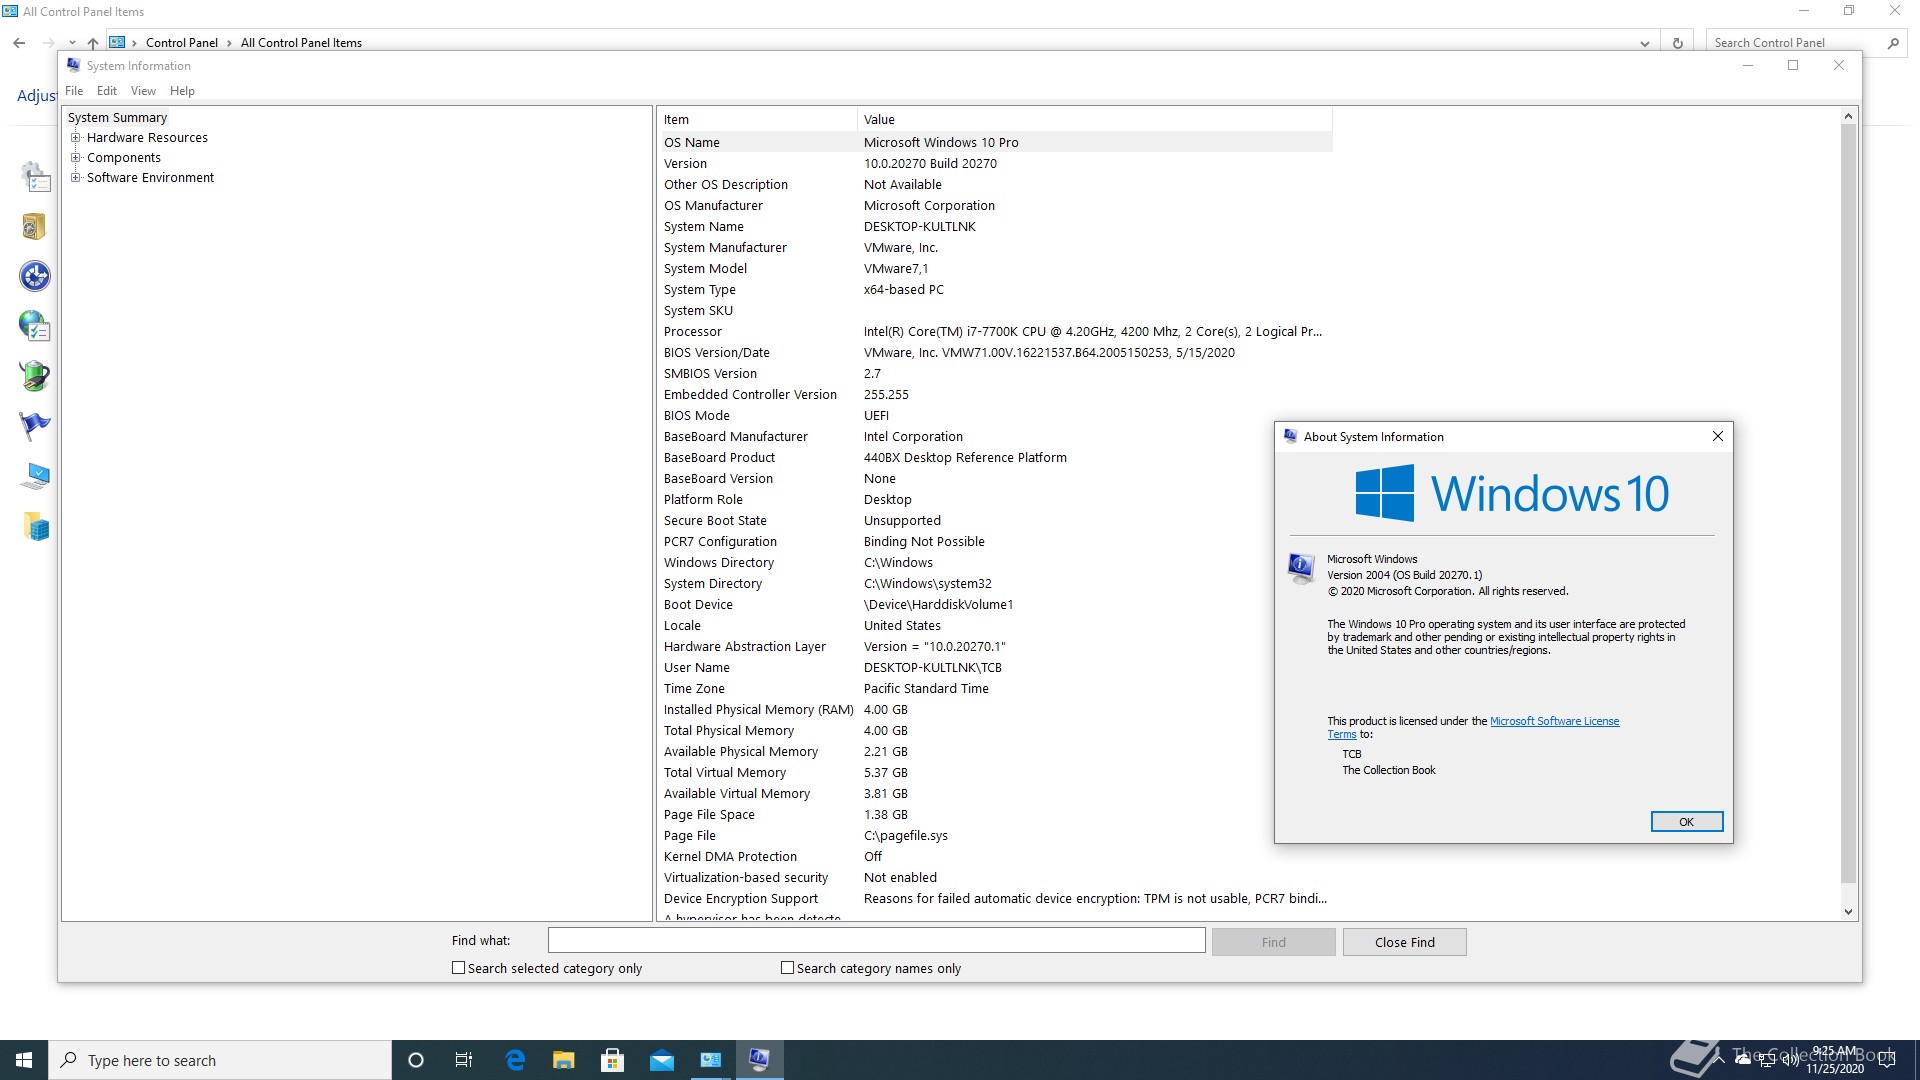
Task: Click the Item column header
Action: pos(757,120)
